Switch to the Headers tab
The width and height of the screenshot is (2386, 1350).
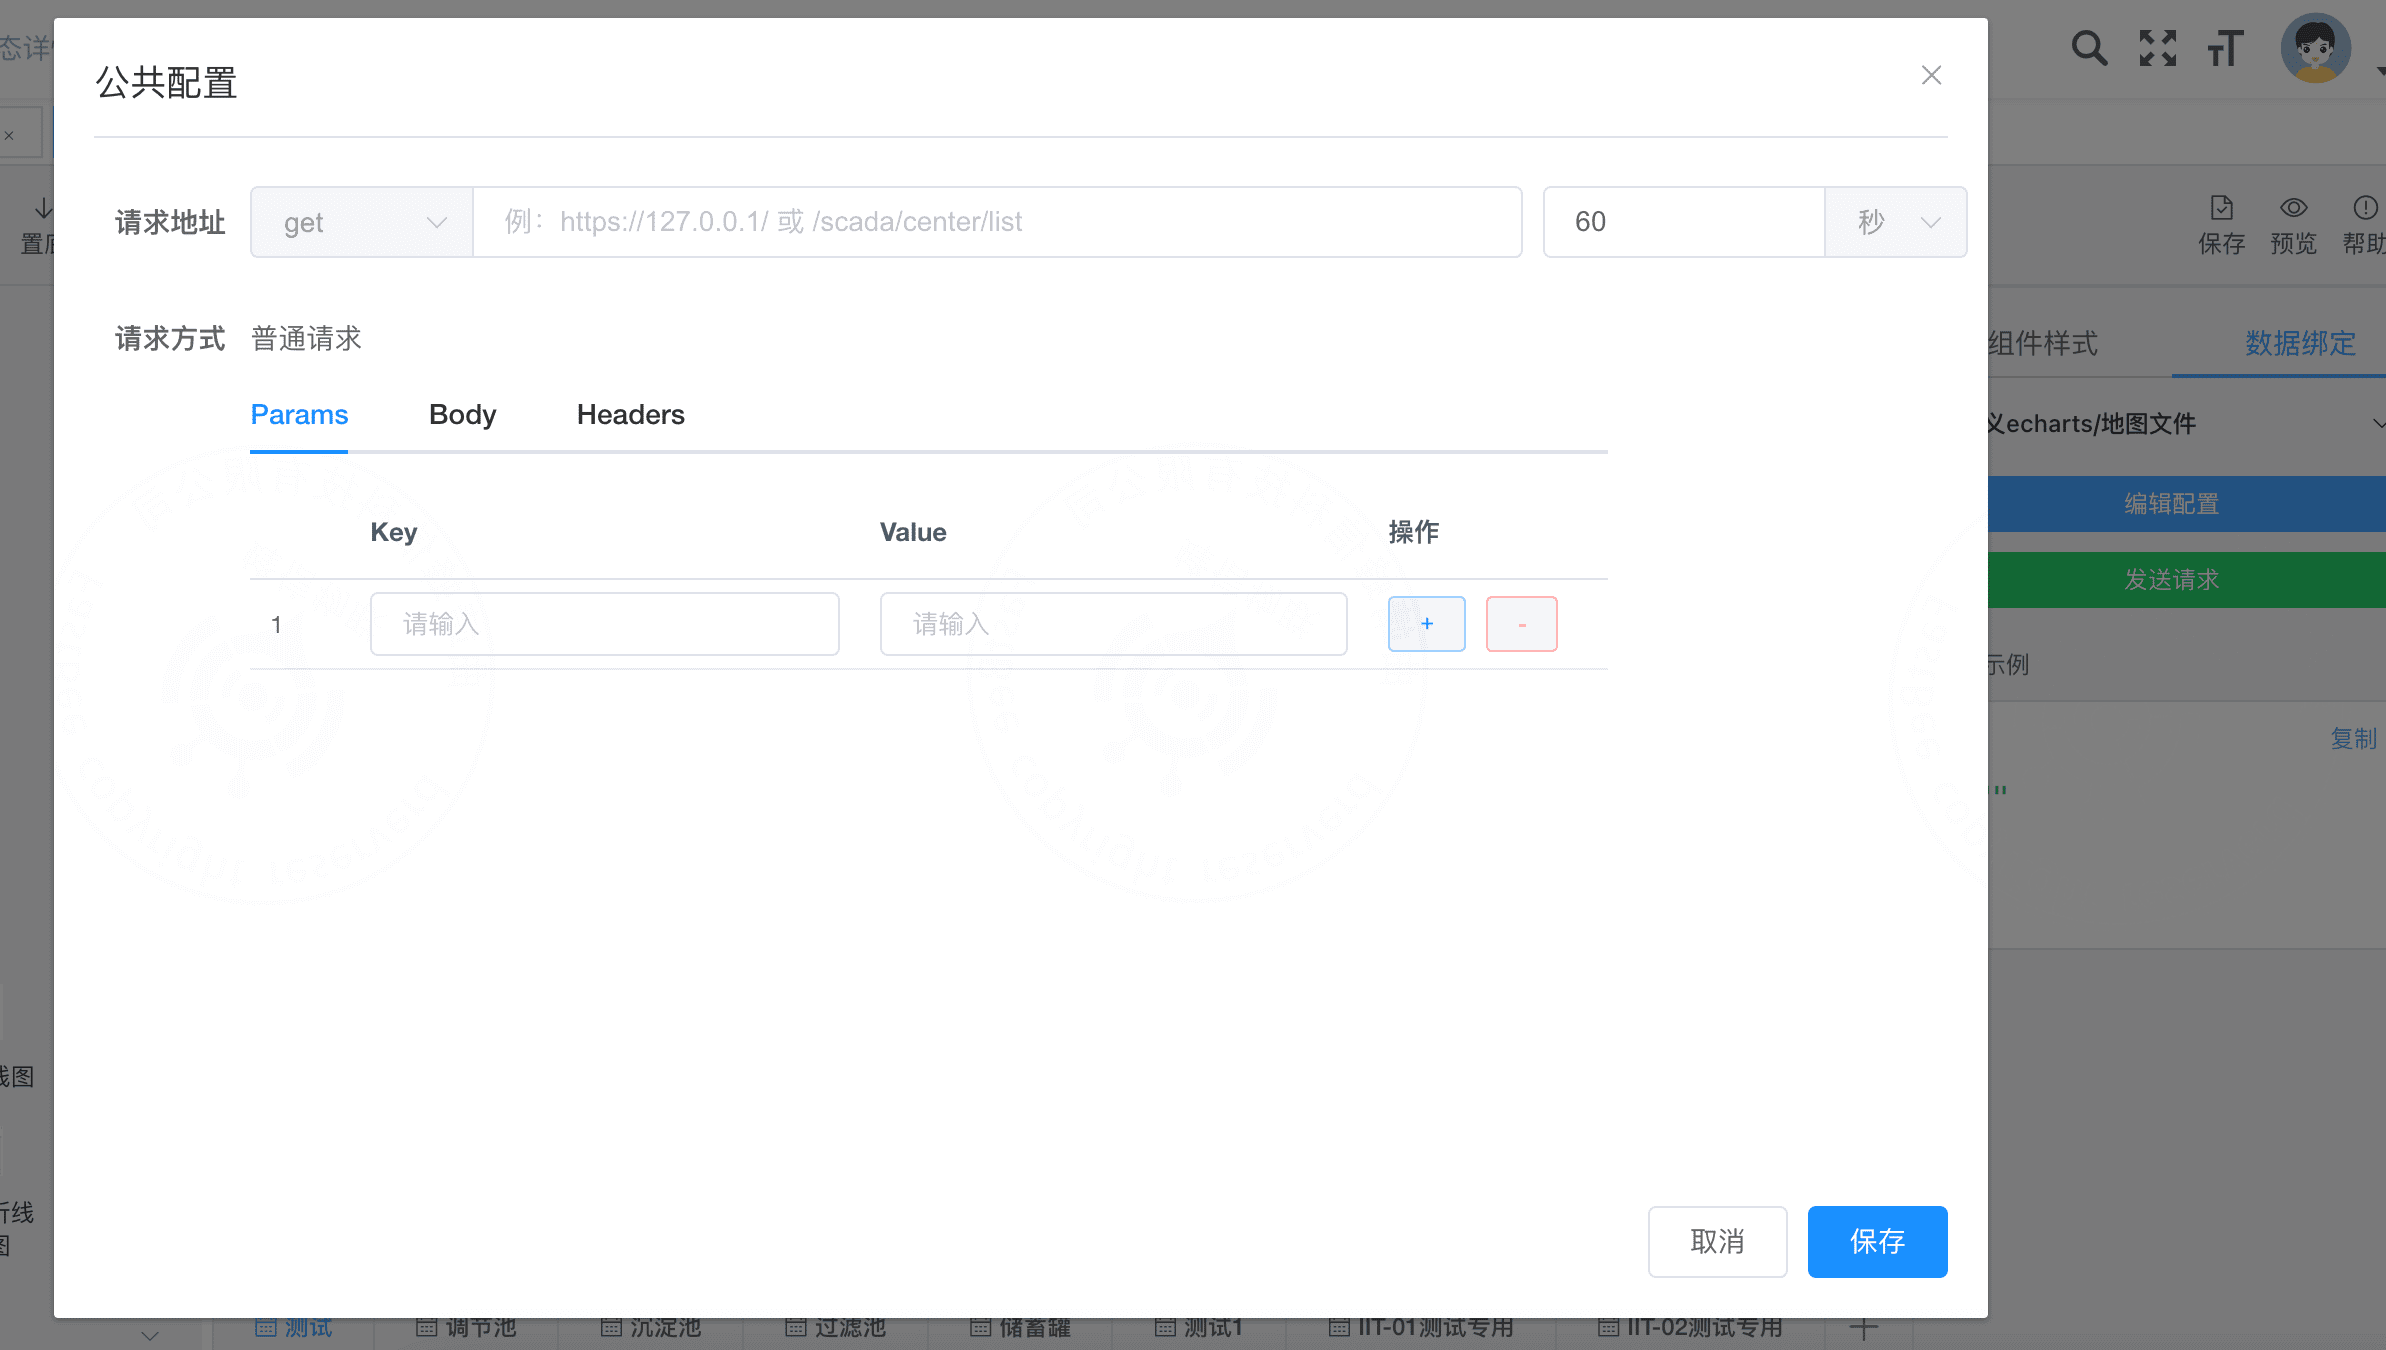pos(630,415)
